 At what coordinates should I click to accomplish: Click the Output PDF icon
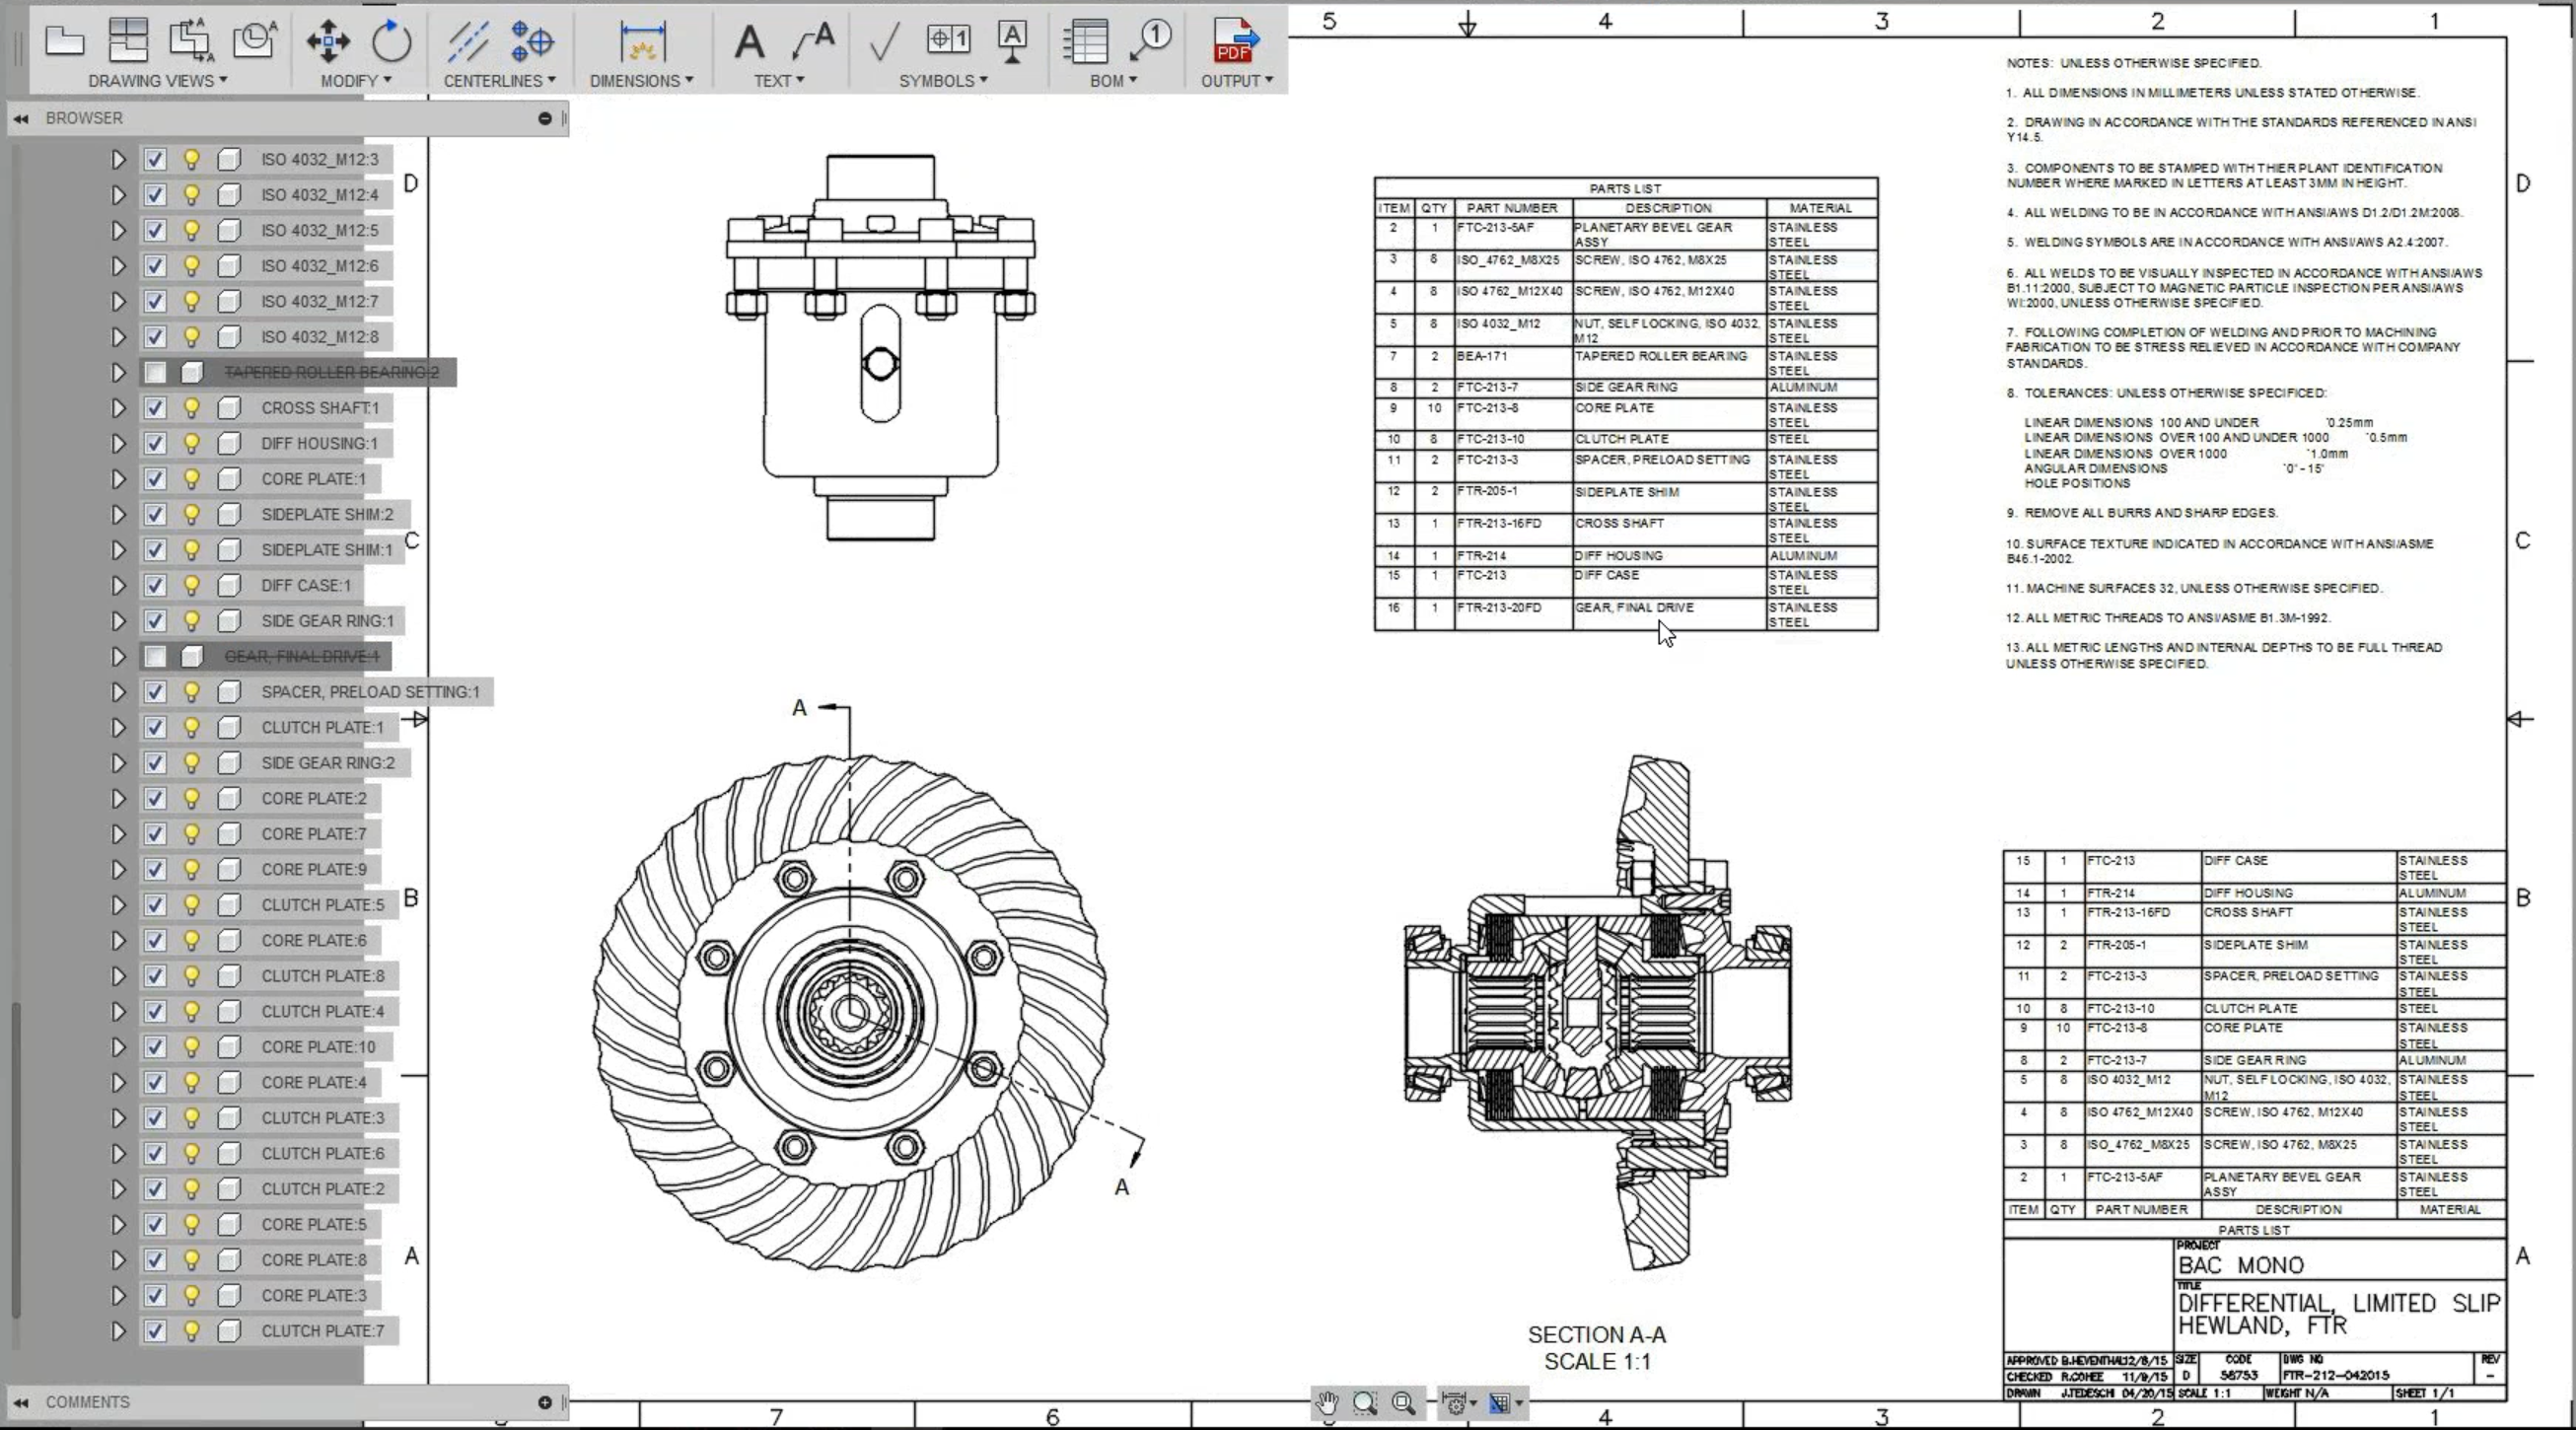pos(1234,41)
